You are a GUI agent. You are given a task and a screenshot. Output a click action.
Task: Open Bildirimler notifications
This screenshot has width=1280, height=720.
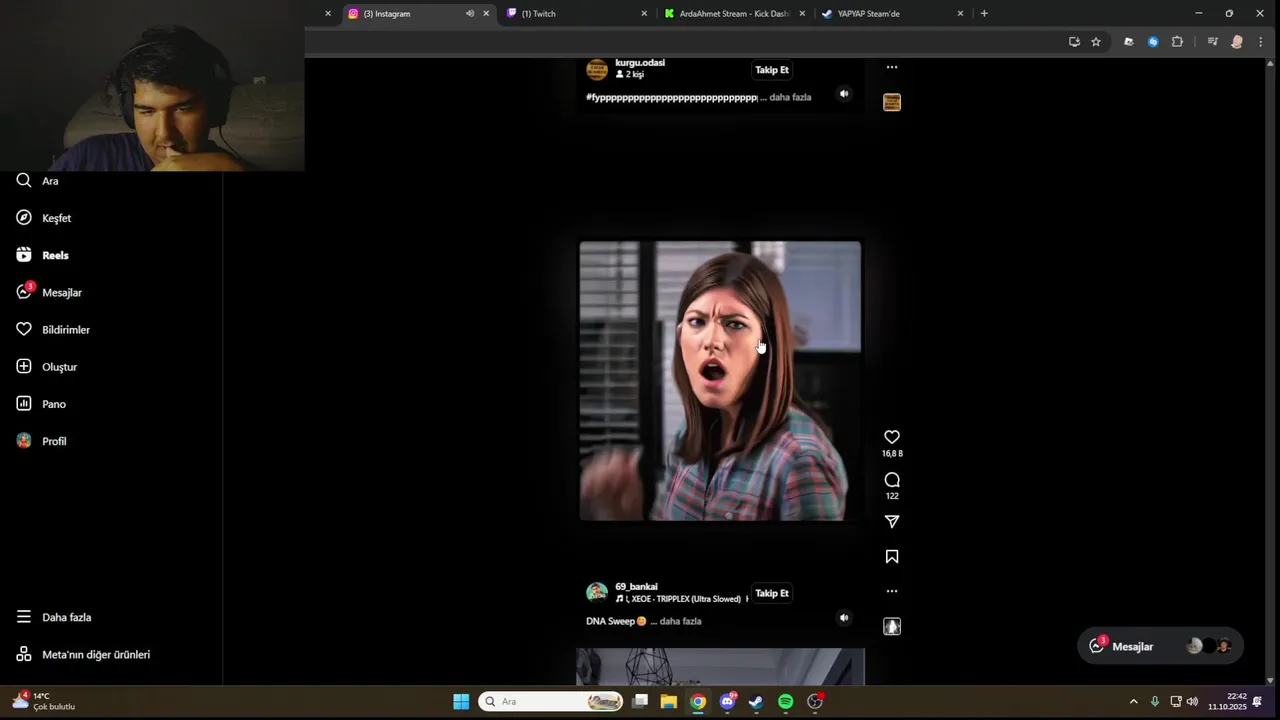[53, 330]
